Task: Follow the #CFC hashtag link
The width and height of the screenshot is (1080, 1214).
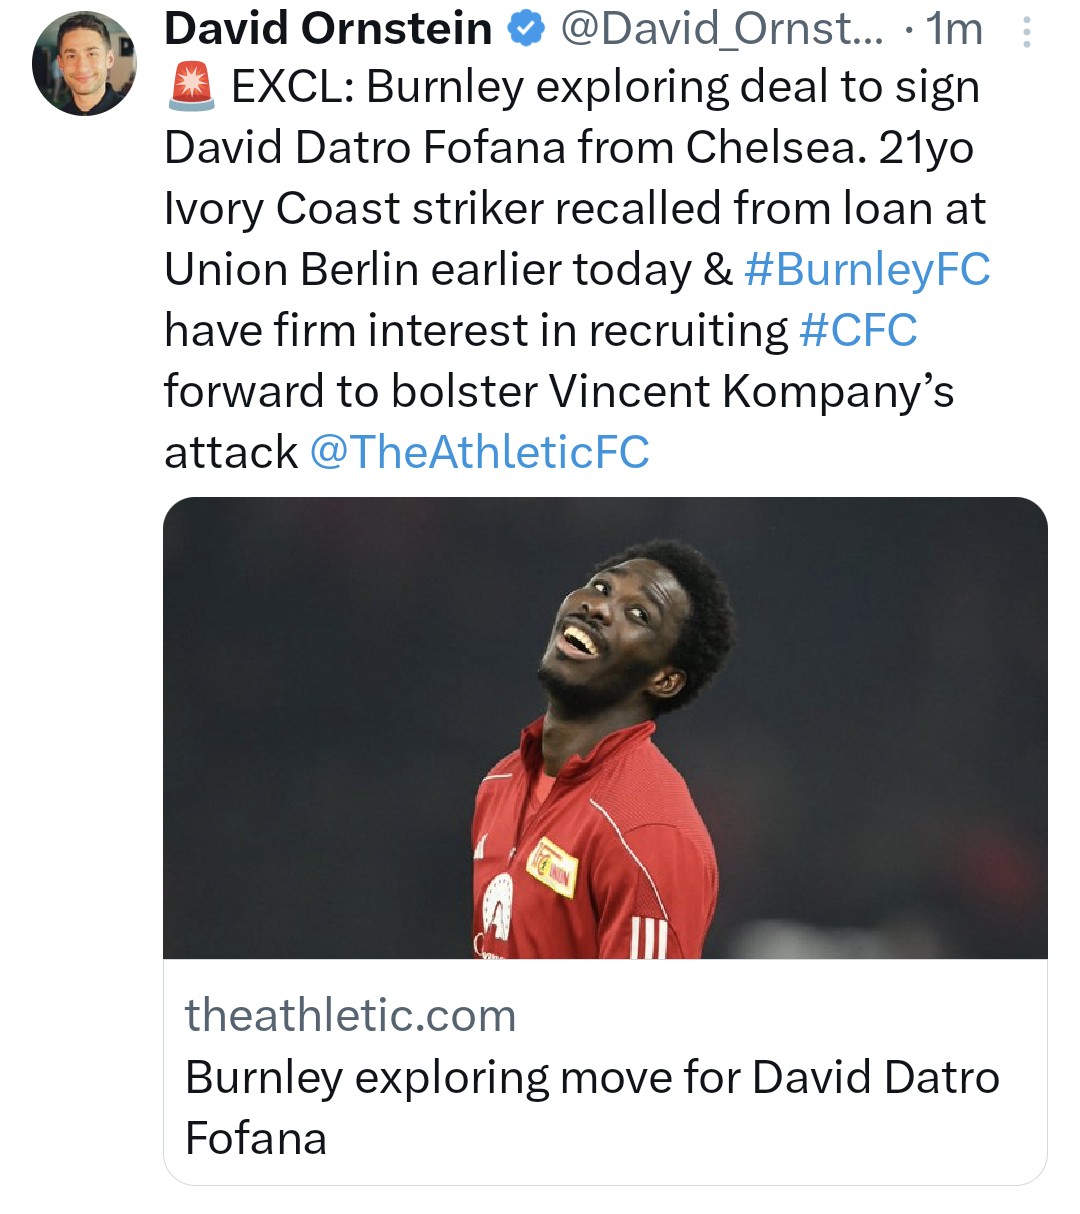Action: [x=858, y=331]
